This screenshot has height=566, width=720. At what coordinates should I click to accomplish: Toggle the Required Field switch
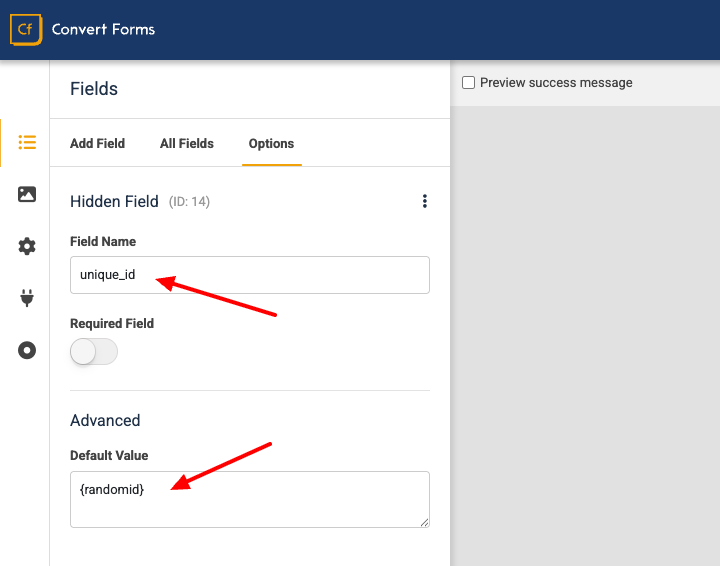point(94,352)
